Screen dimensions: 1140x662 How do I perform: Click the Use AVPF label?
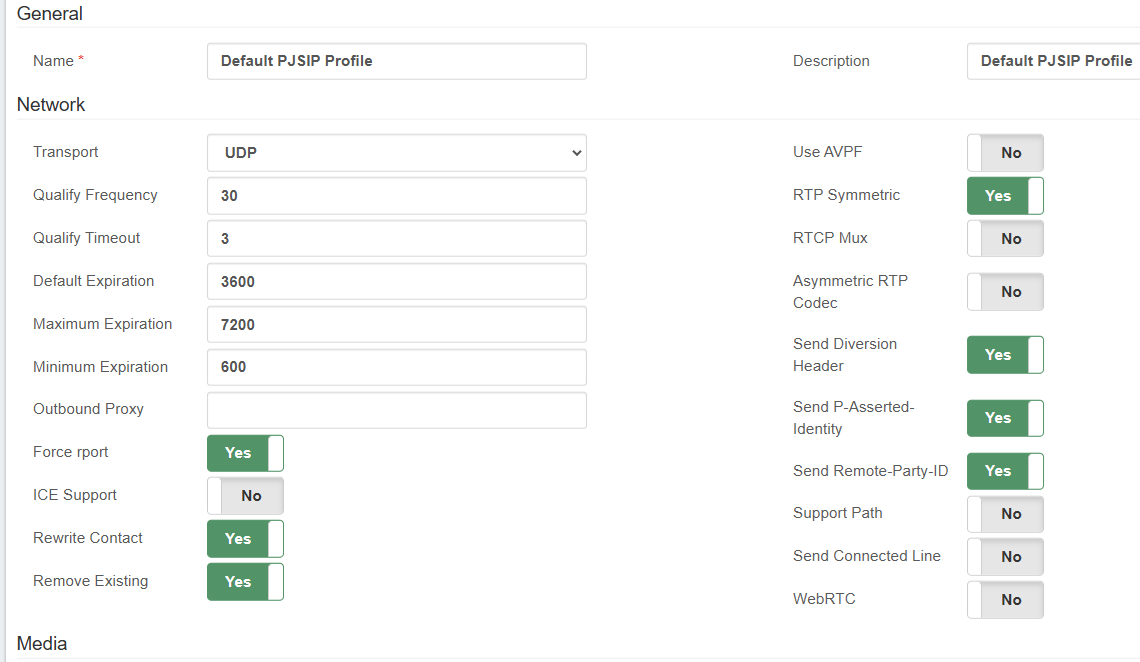pyautogui.click(x=827, y=152)
